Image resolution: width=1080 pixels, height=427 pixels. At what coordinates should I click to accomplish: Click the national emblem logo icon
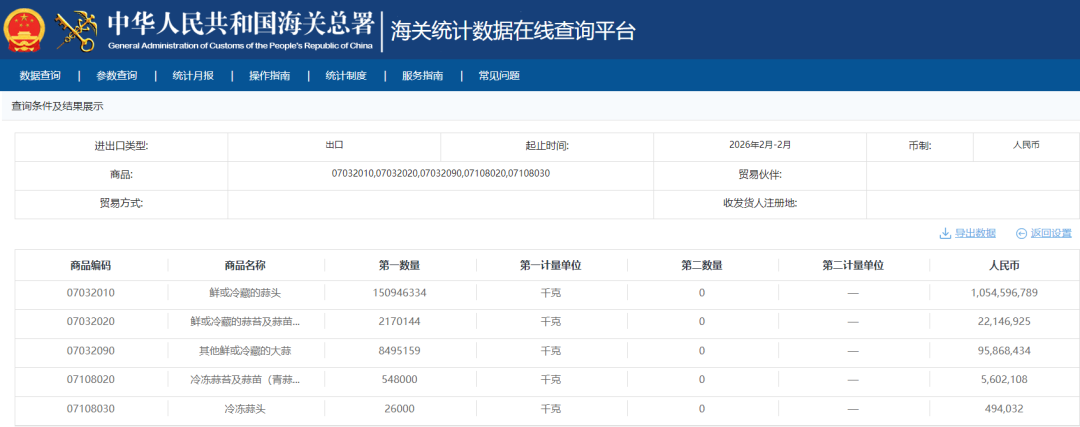pyautogui.click(x=25, y=30)
